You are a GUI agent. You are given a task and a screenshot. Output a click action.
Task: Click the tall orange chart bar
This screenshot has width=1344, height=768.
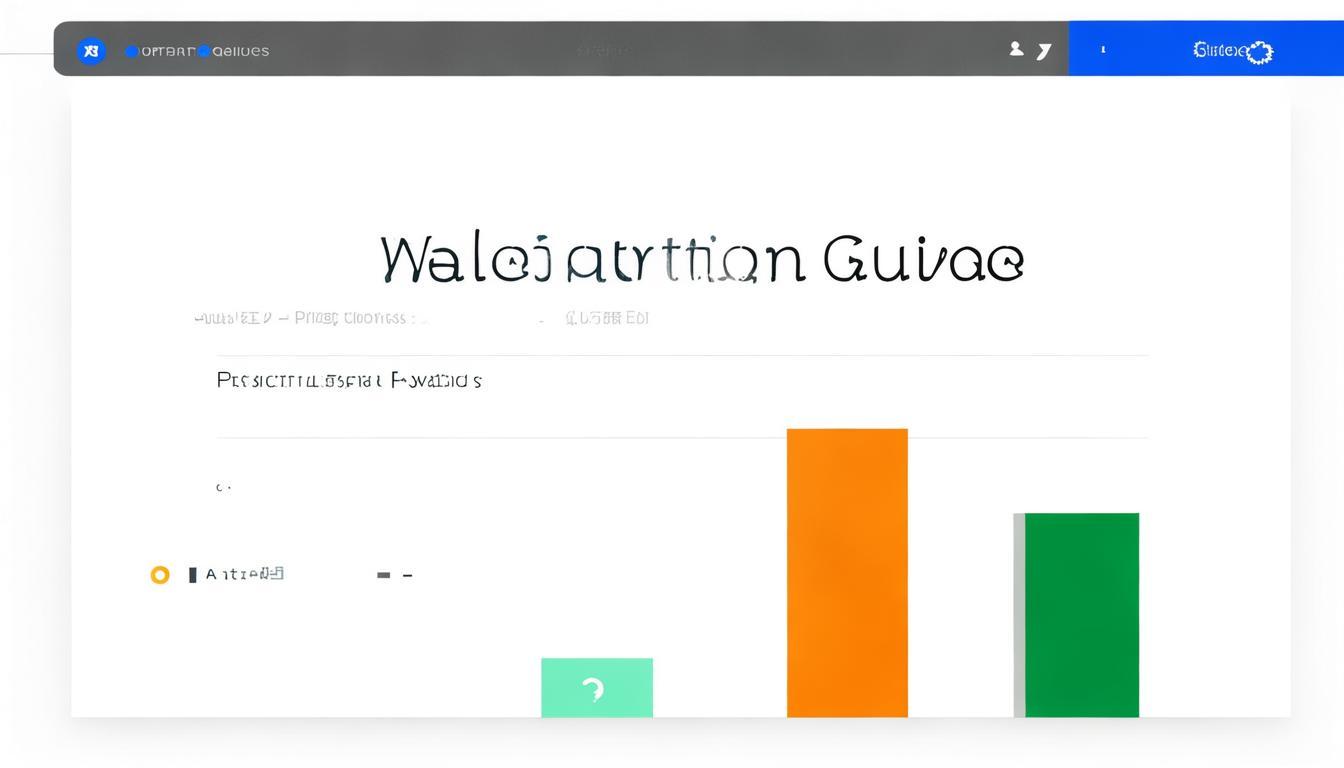(847, 572)
